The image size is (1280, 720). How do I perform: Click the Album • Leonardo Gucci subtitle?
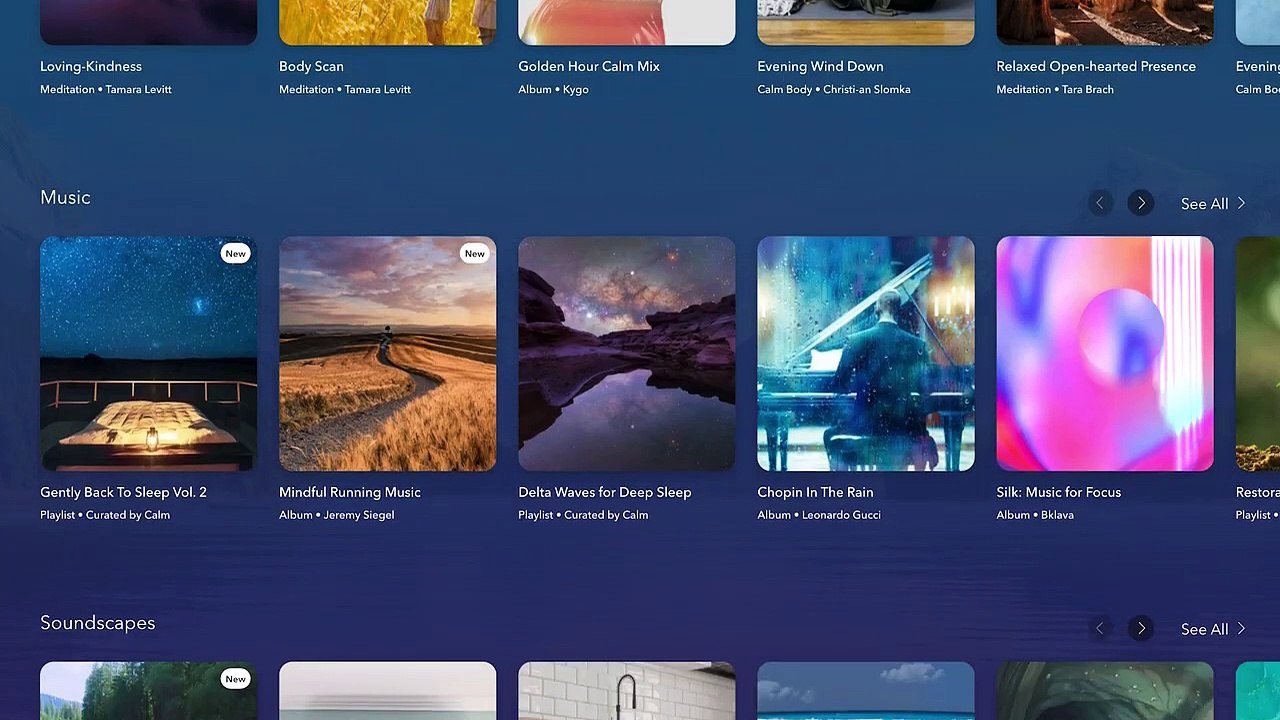pyautogui.click(x=819, y=515)
